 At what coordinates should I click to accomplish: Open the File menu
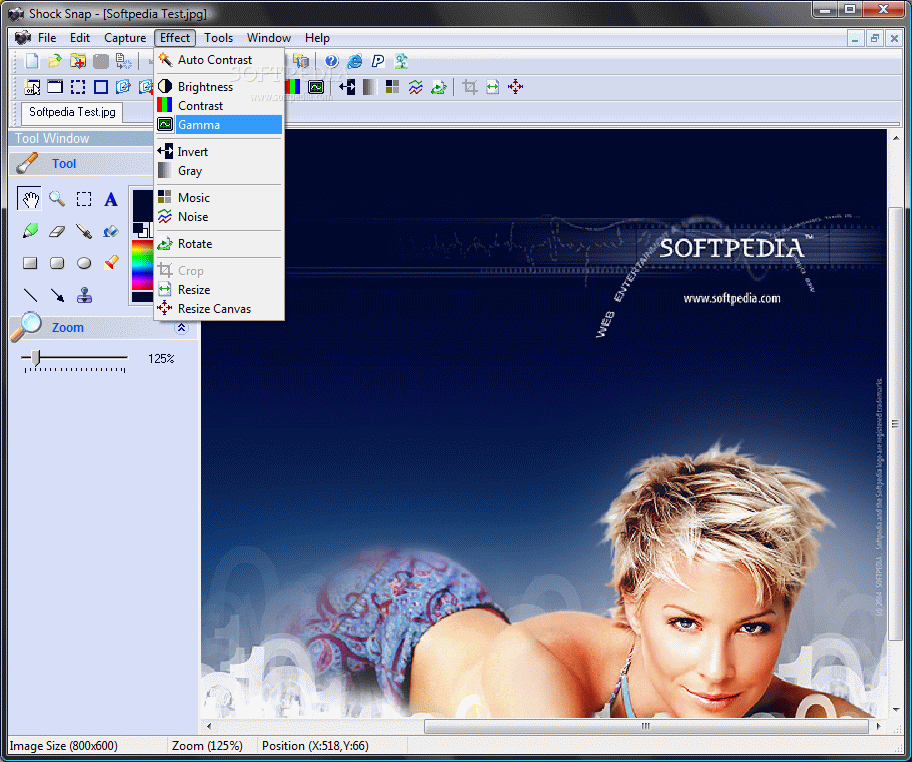coord(47,38)
